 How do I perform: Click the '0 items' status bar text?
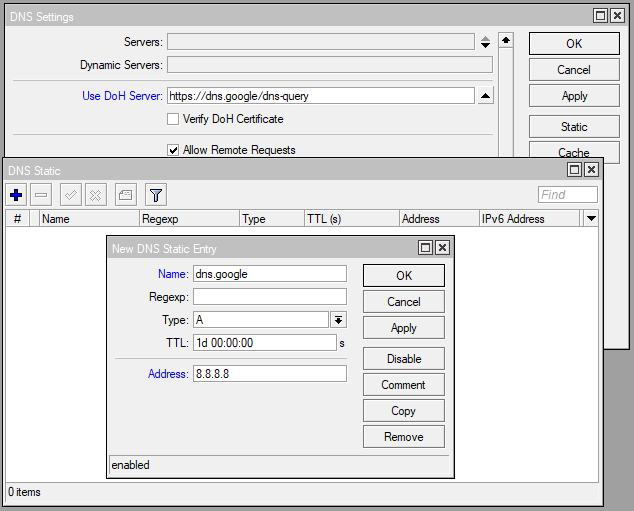pos(24,492)
